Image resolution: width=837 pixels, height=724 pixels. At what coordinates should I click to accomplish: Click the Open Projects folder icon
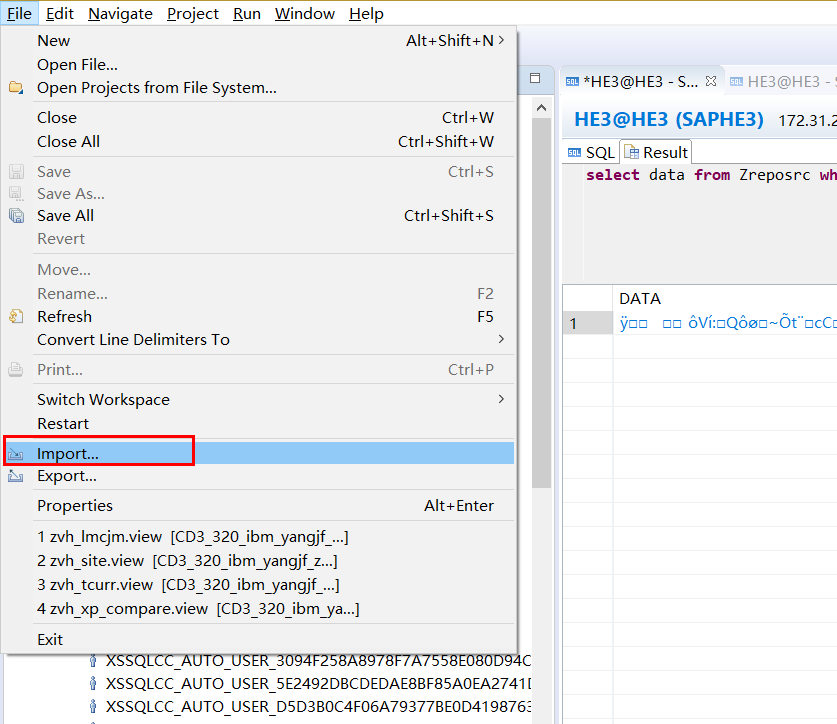pyautogui.click(x=16, y=88)
